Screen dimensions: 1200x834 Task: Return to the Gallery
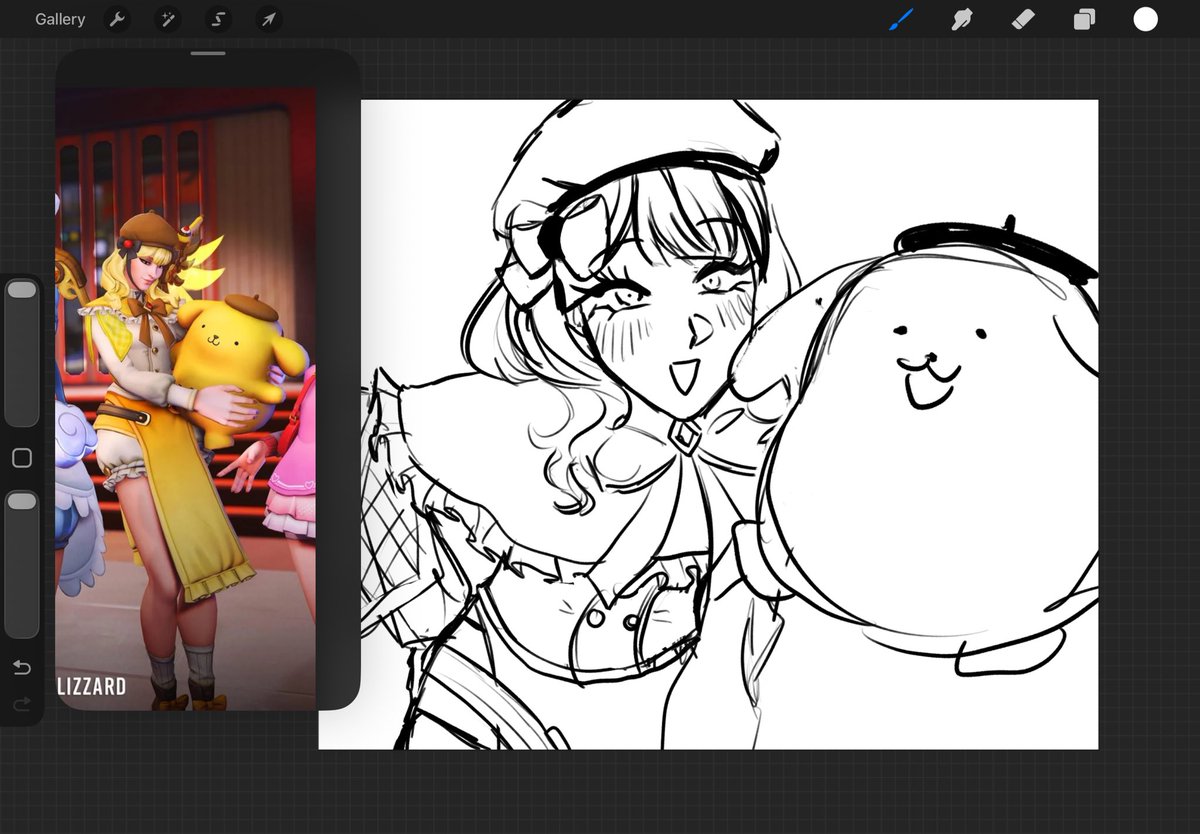[60, 19]
